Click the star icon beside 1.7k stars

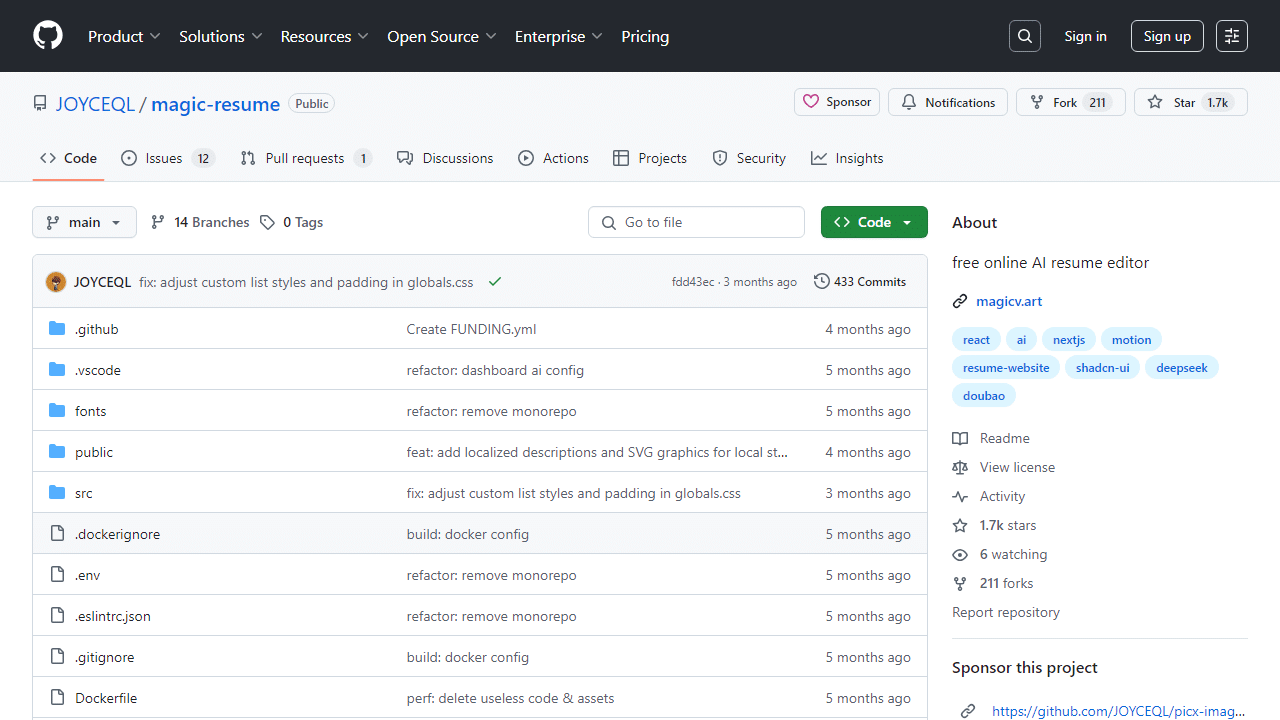click(960, 525)
